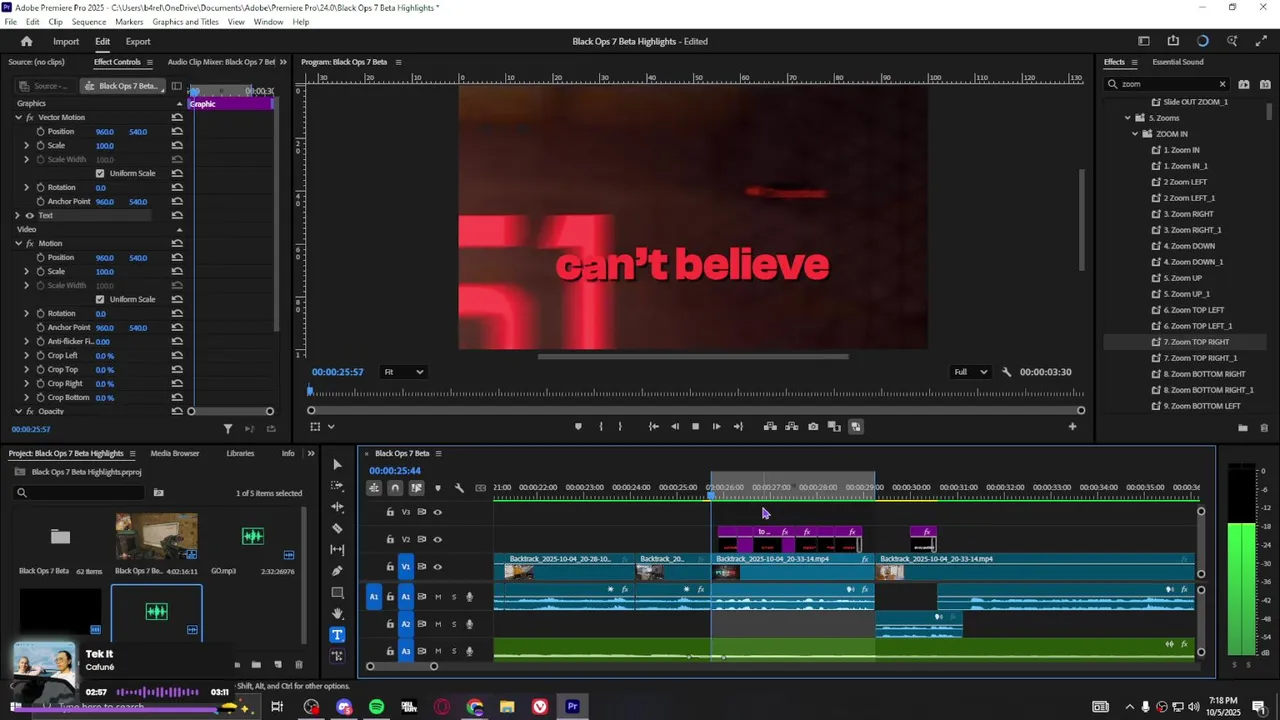This screenshot has width=1280, height=720.
Task: Expand the Text effect section
Action: coord(17,215)
